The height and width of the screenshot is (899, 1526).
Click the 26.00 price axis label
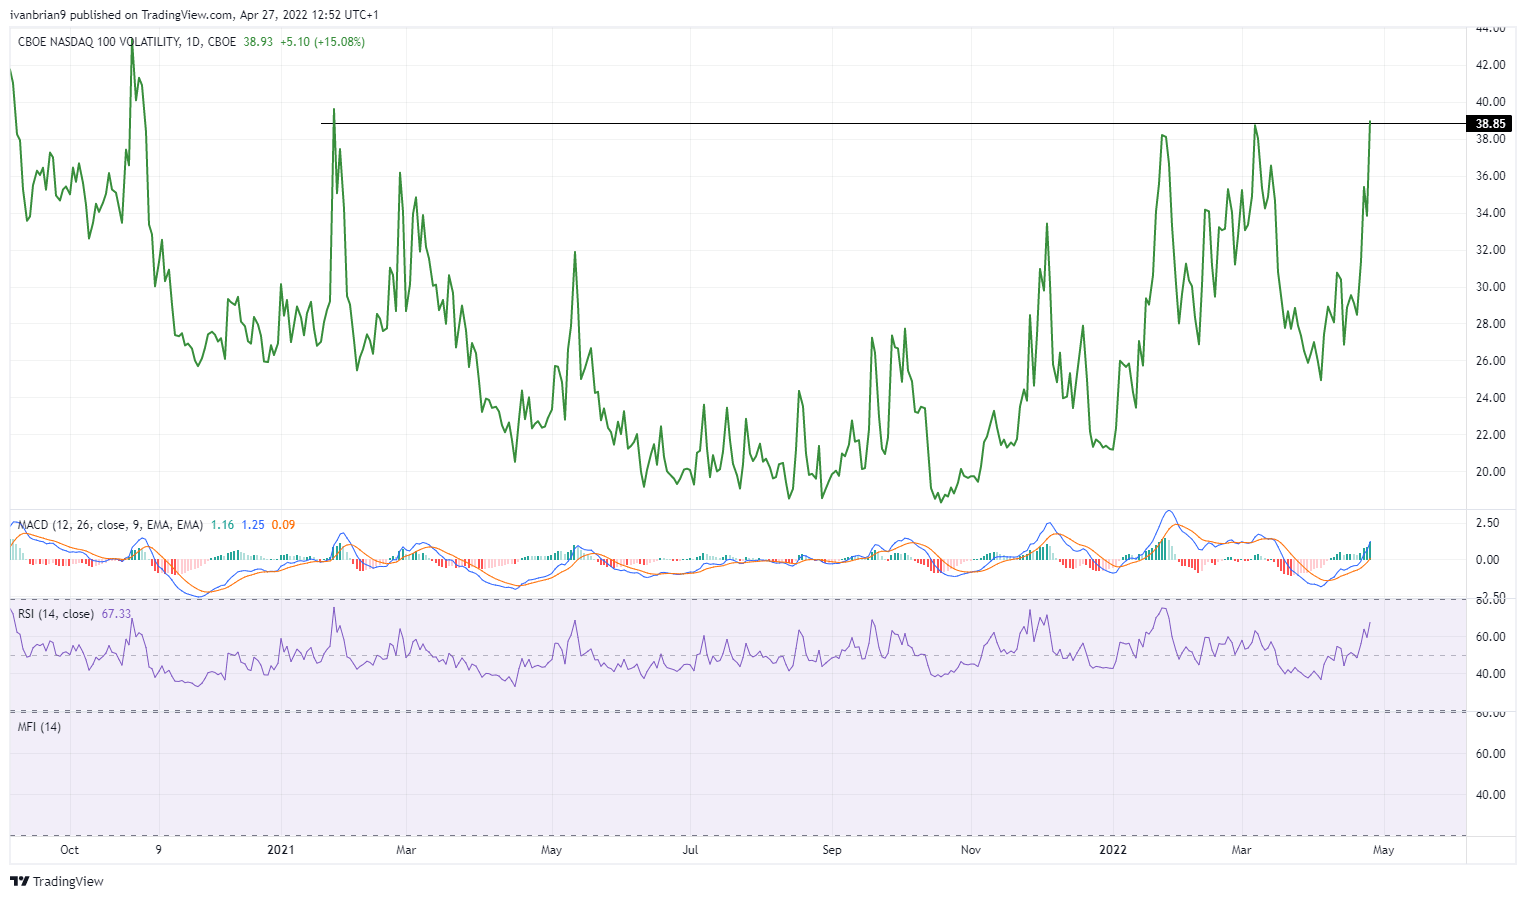click(x=1490, y=361)
